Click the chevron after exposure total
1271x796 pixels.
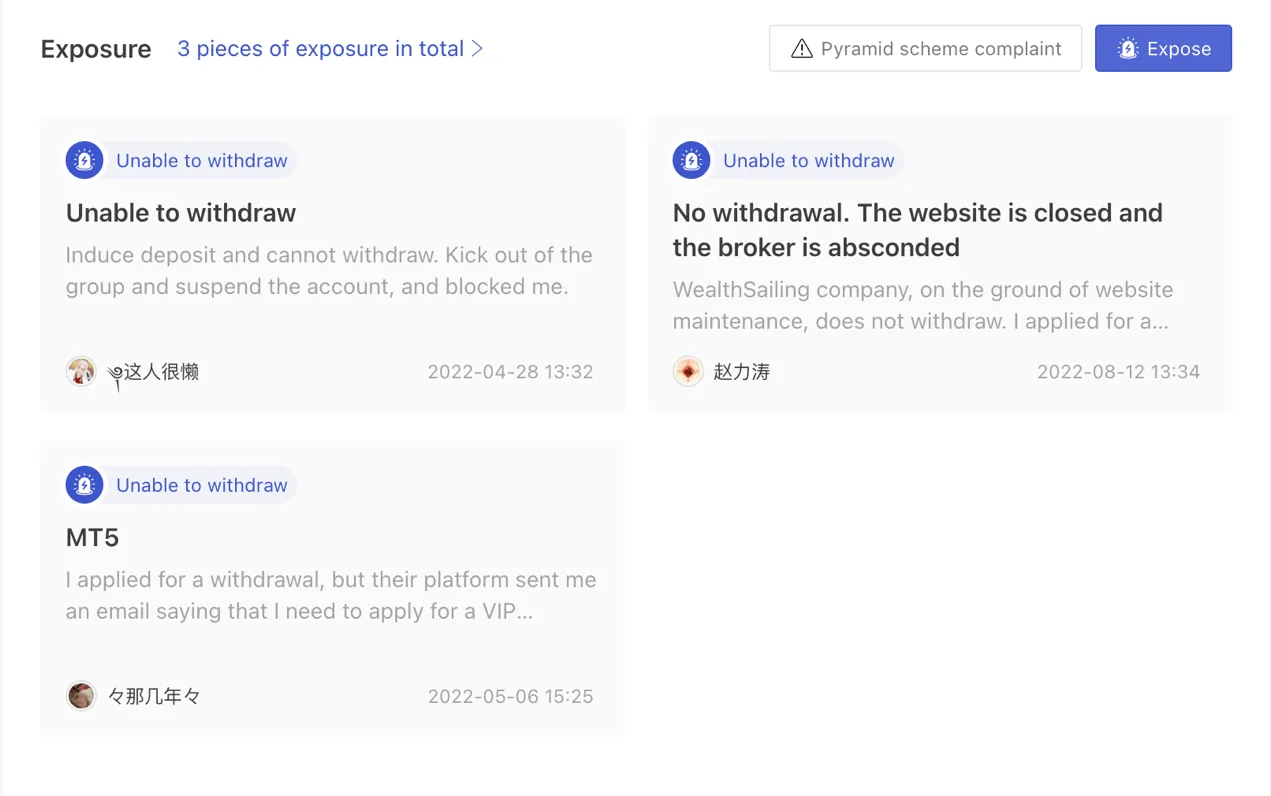coord(478,48)
